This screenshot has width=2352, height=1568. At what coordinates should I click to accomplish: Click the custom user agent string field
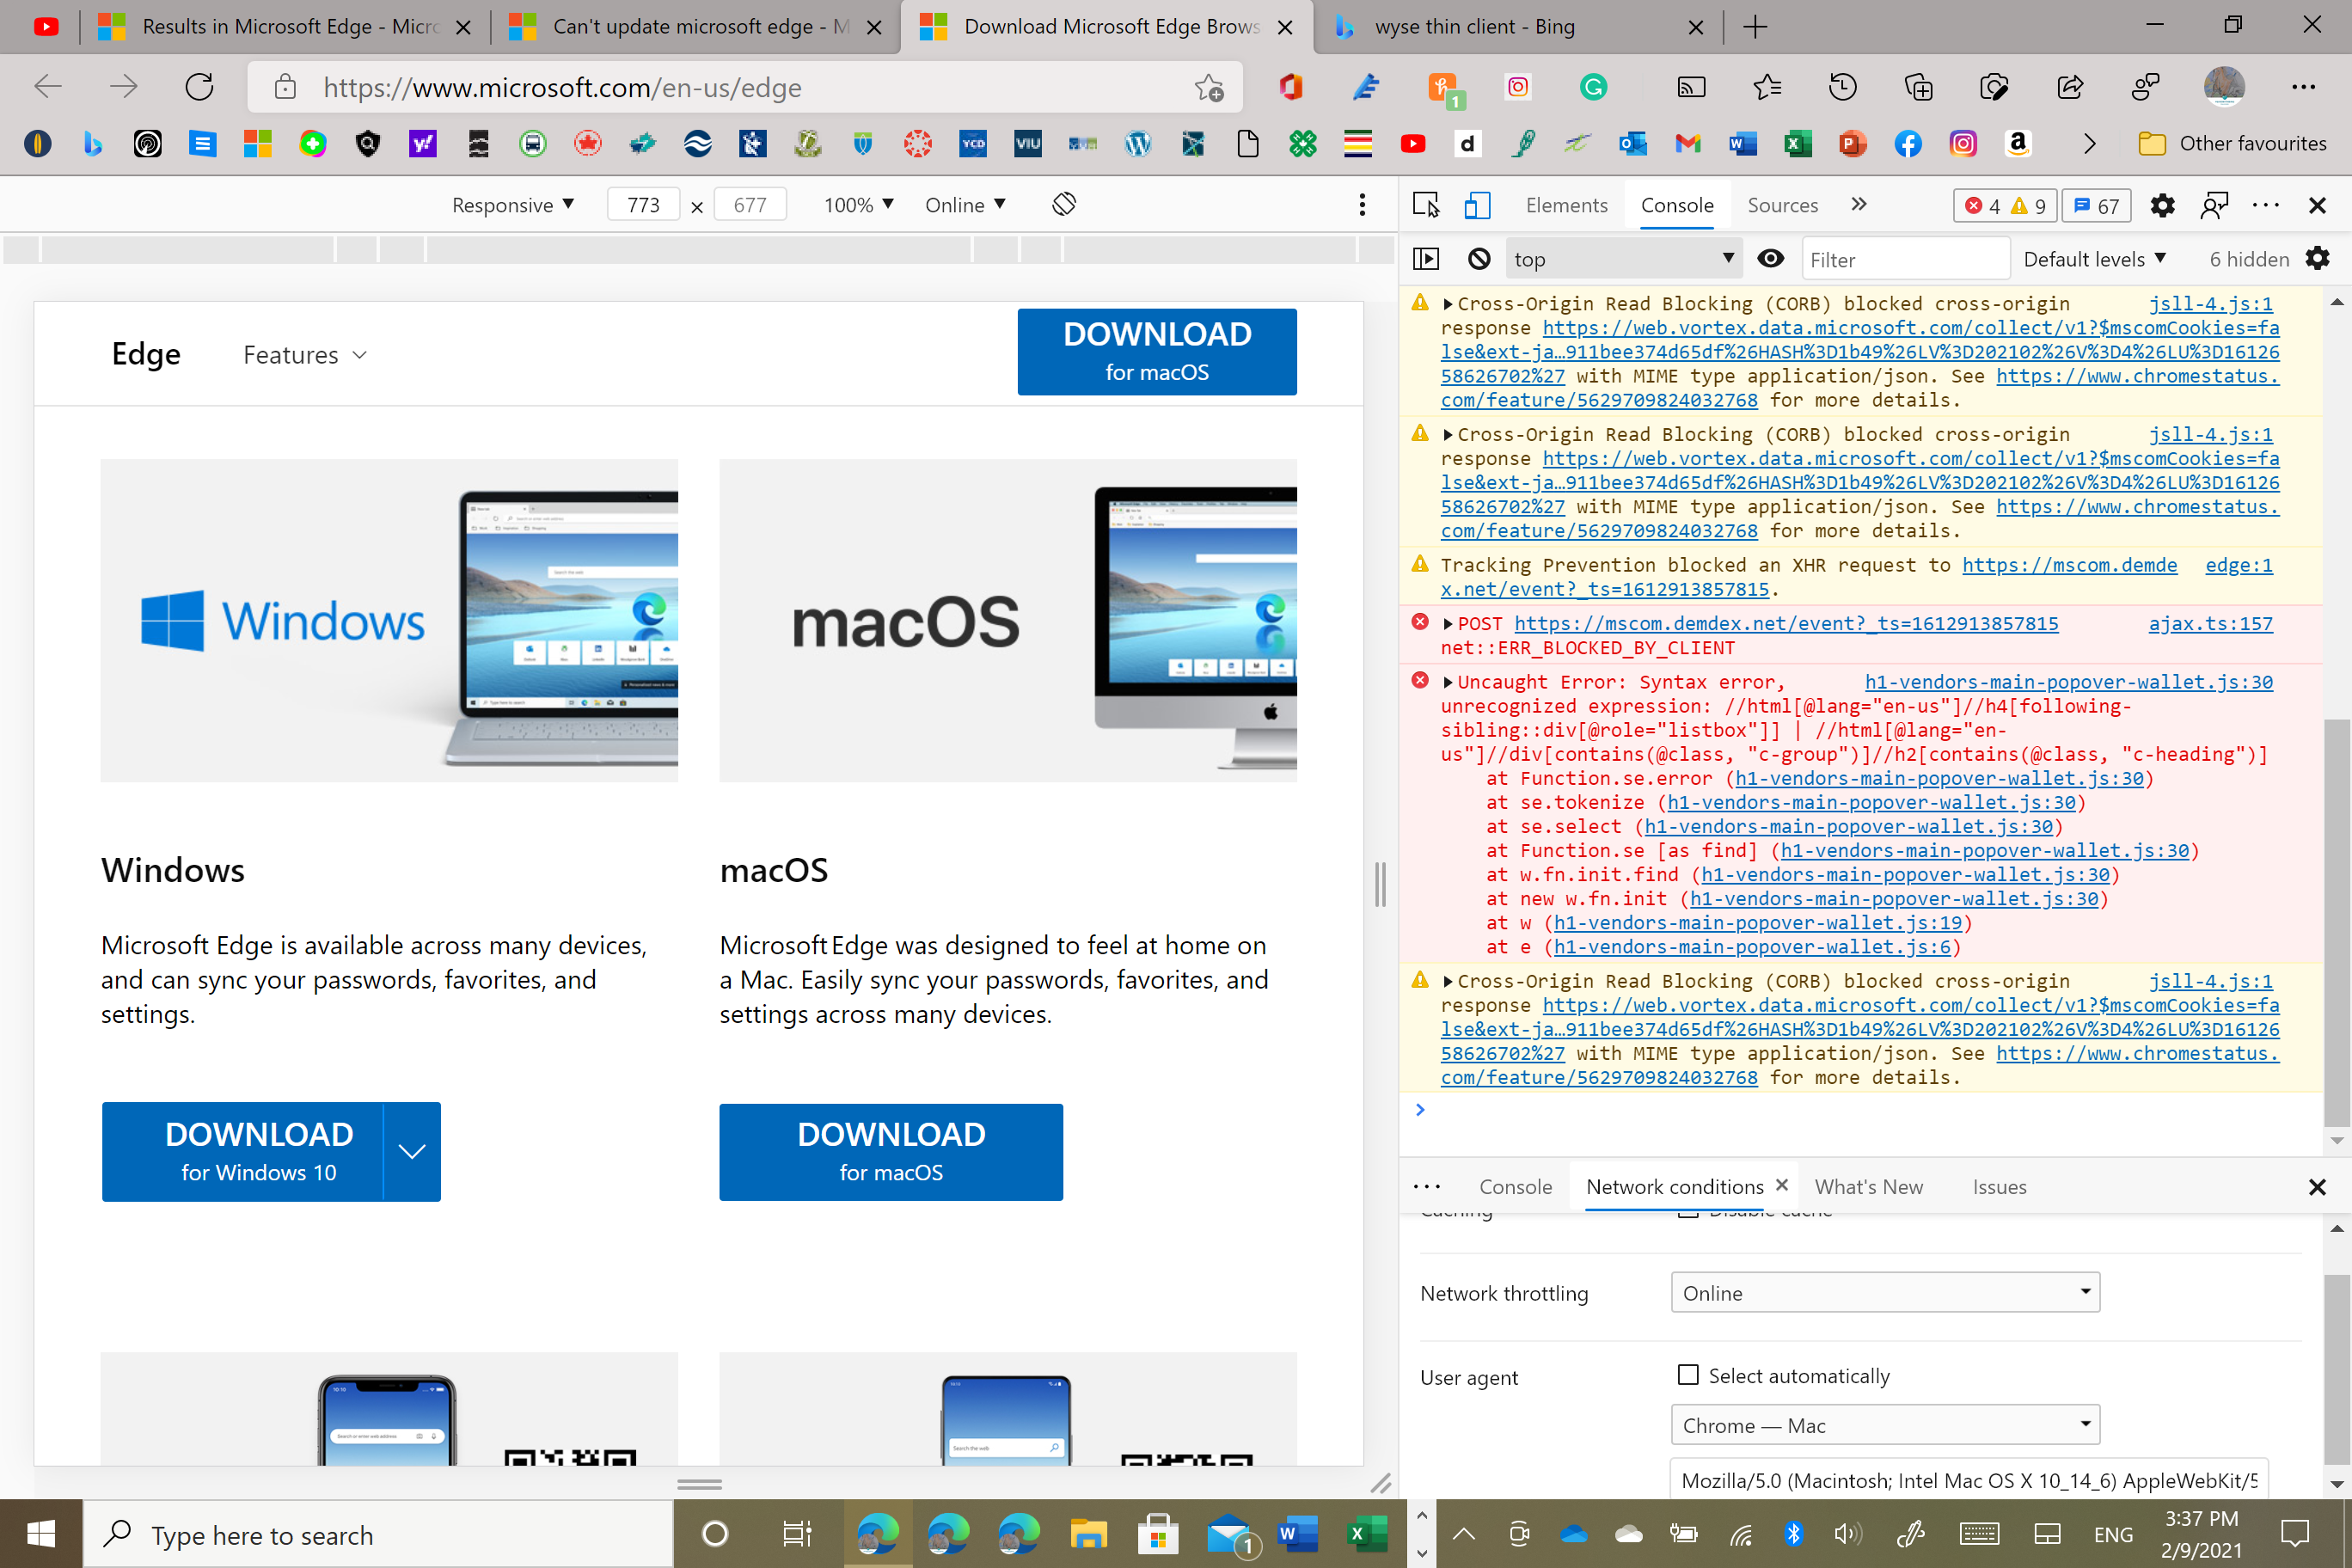[x=1968, y=1480]
